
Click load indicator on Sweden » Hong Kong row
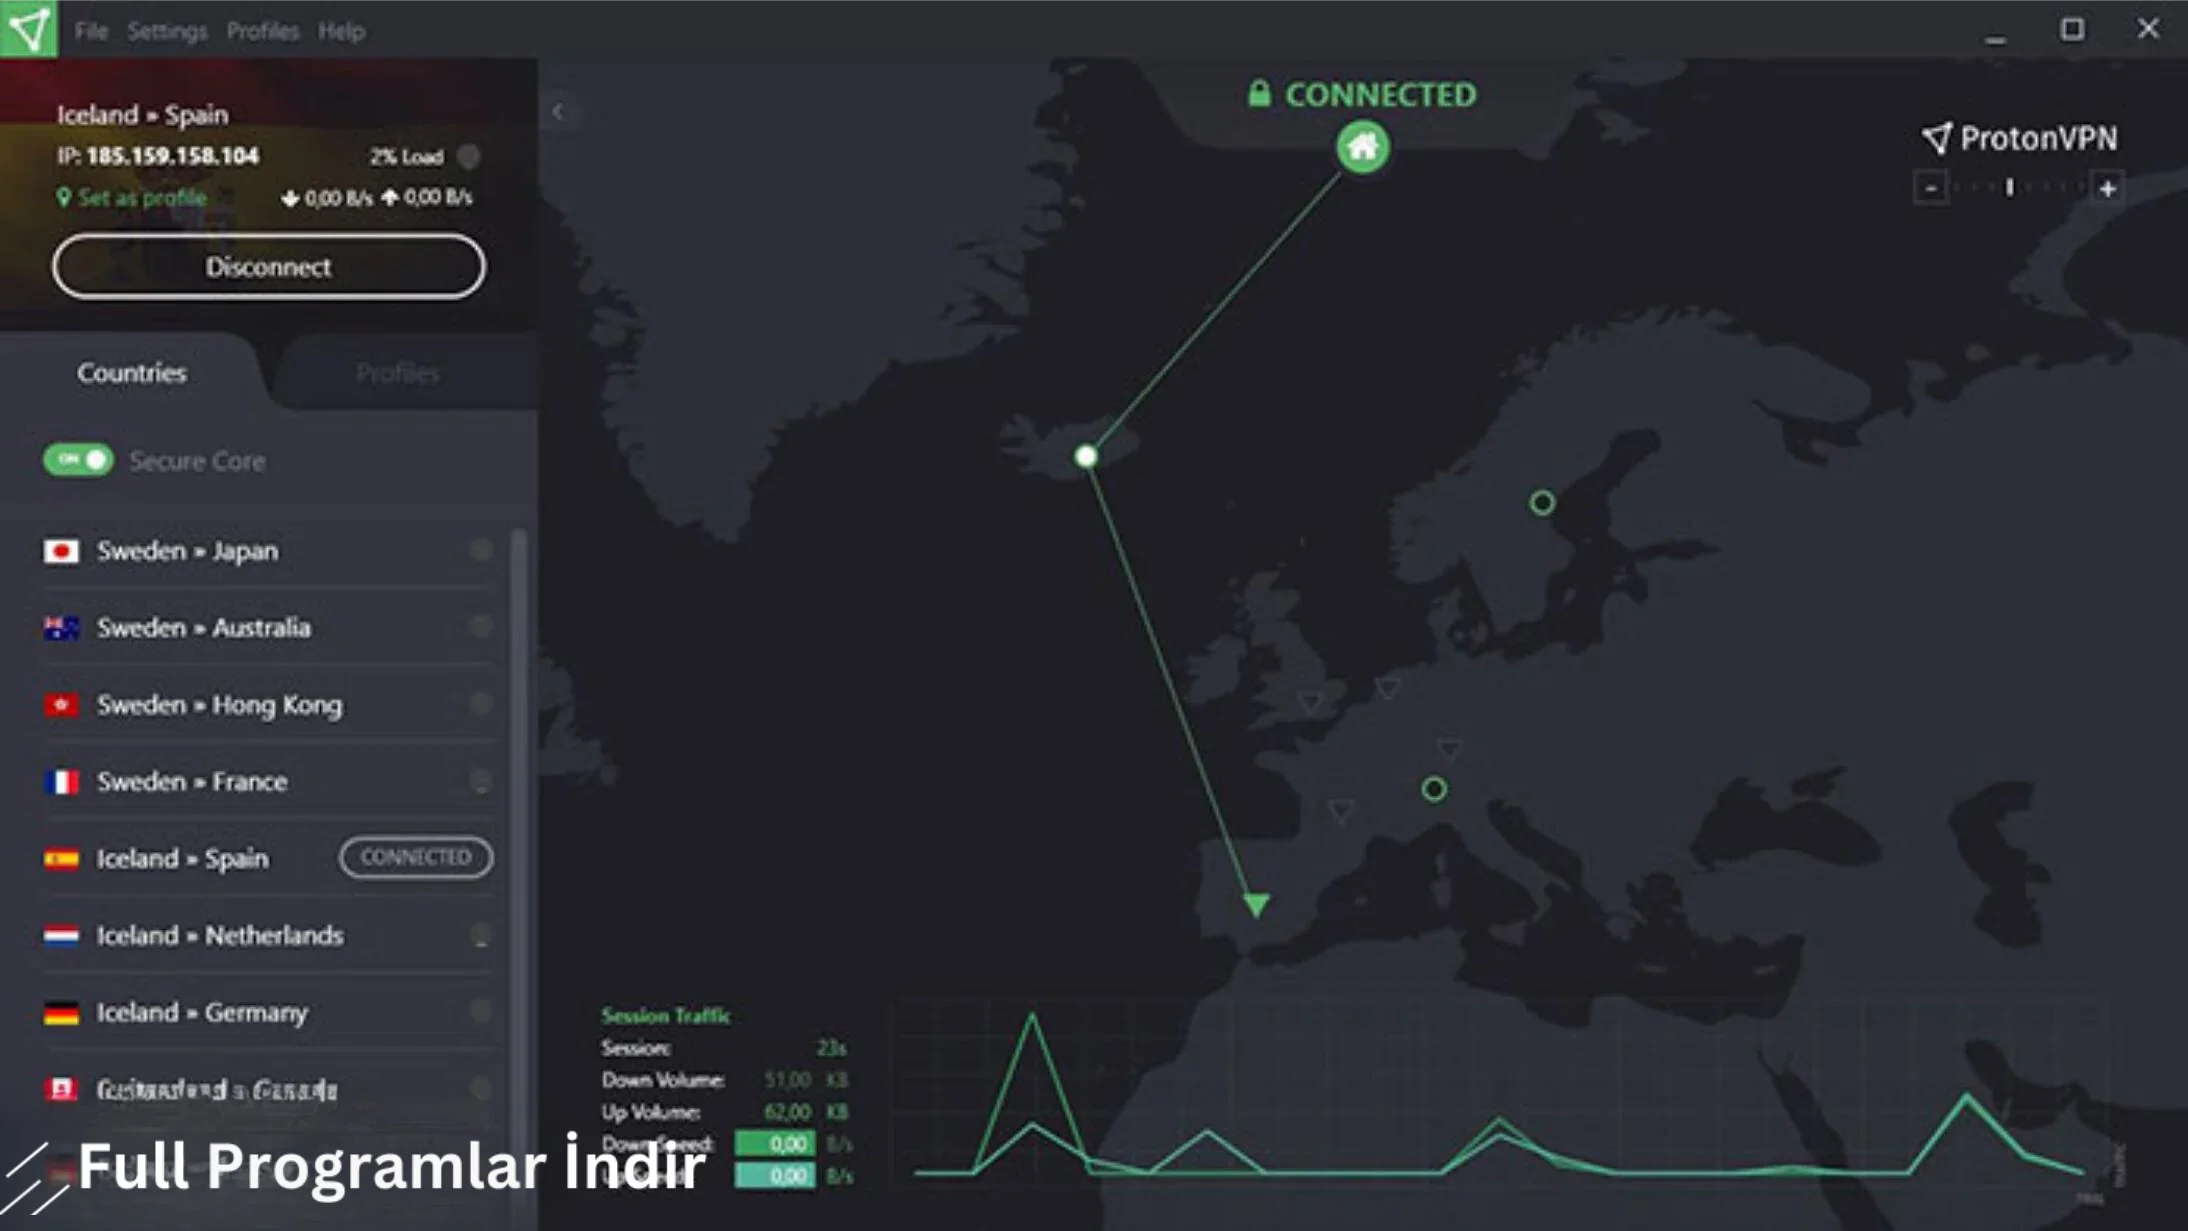[481, 703]
